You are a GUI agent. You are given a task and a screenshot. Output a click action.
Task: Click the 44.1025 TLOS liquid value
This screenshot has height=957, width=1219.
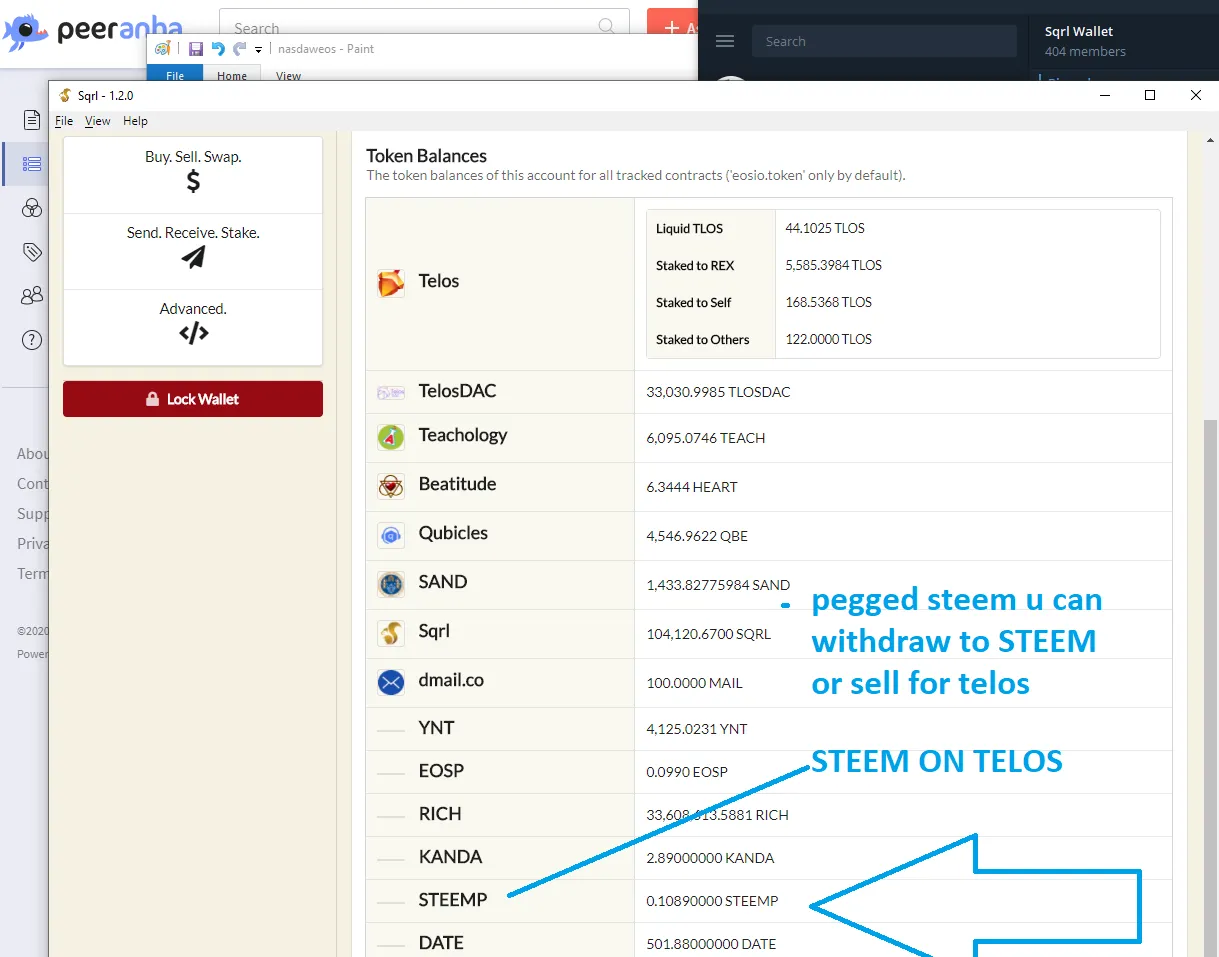point(825,228)
